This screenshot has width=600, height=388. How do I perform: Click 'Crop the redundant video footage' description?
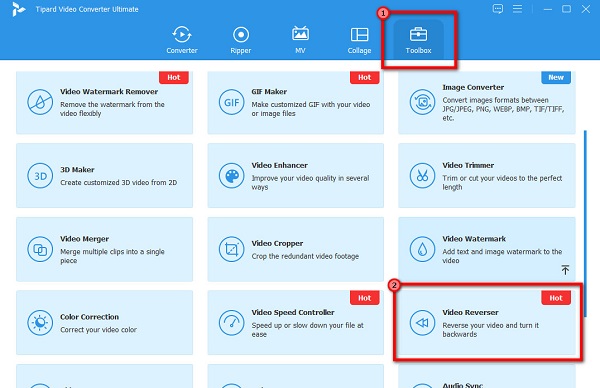(x=305, y=256)
